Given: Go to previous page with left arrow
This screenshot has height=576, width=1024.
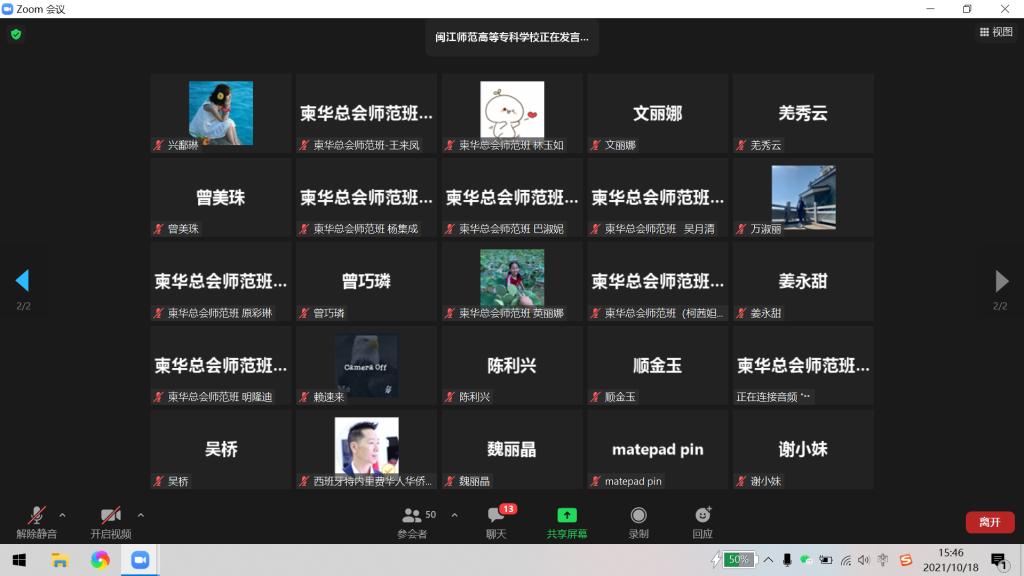Looking at the screenshot, I should (x=22, y=281).
